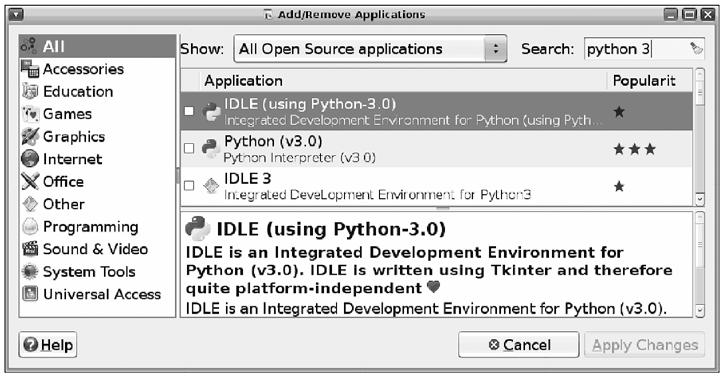The image size is (724, 377).
Task: Sort by the Popularity column header
Action: tap(649, 81)
